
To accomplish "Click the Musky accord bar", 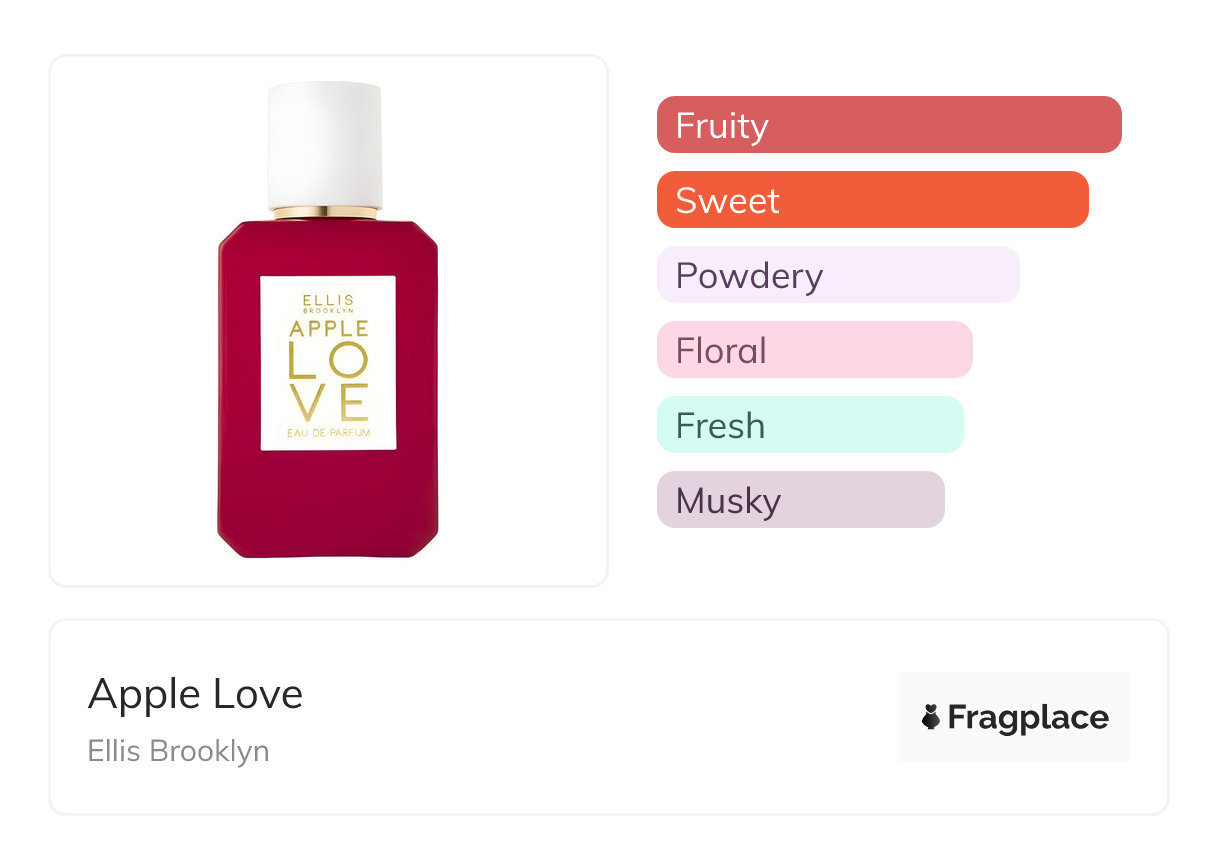I will pos(800,500).
